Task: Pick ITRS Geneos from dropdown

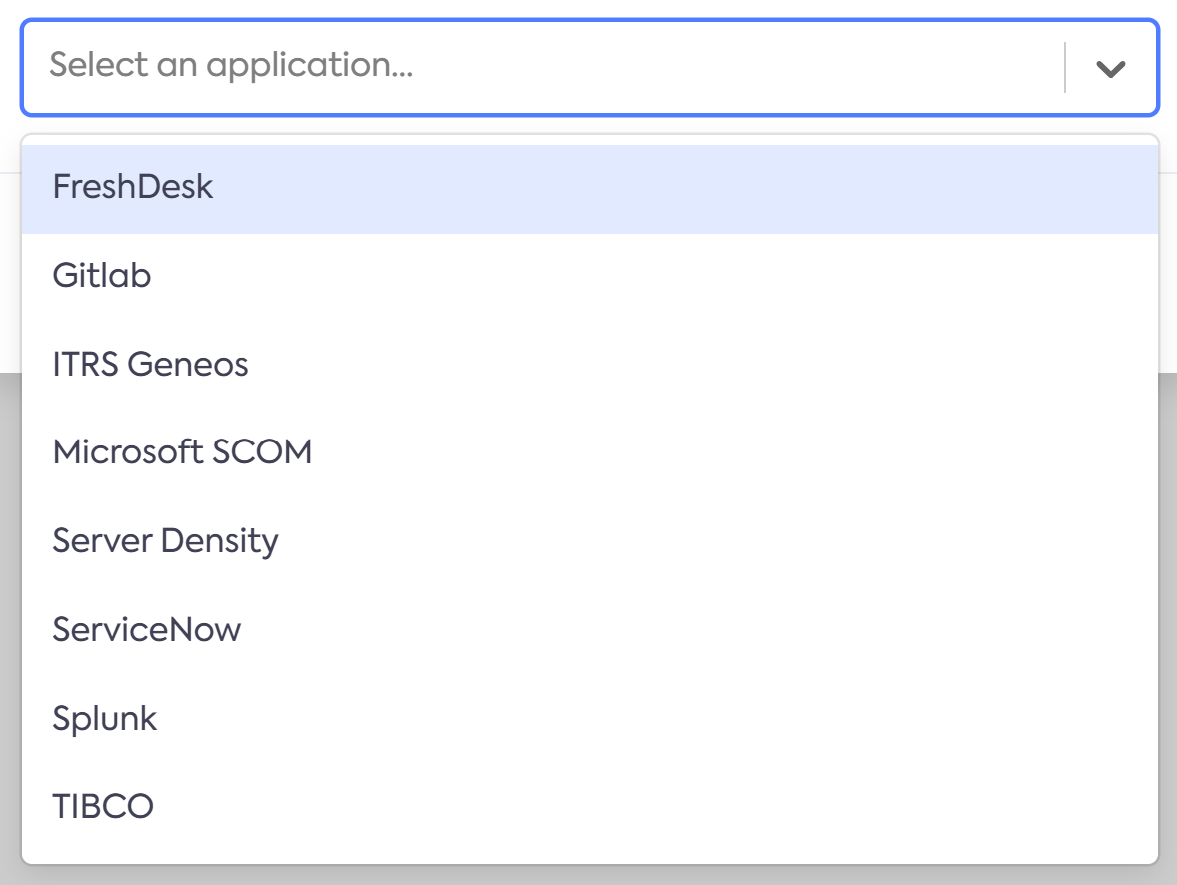Action: (x=590, y=365)
